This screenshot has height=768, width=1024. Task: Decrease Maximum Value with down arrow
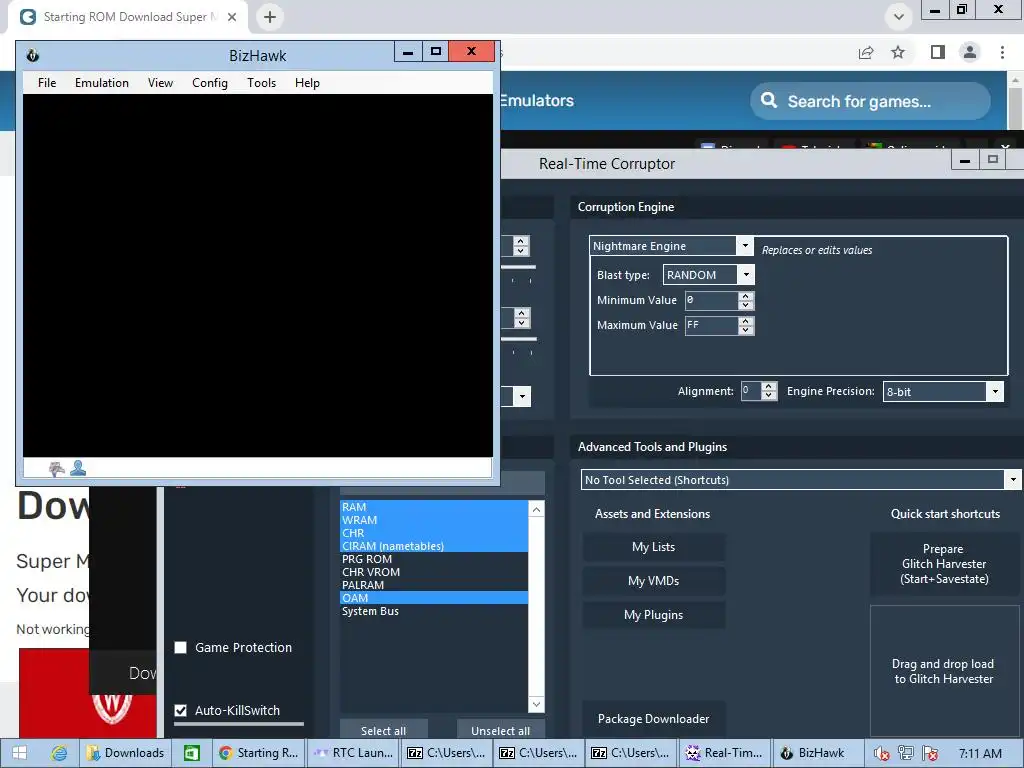(x=746, y=330)
